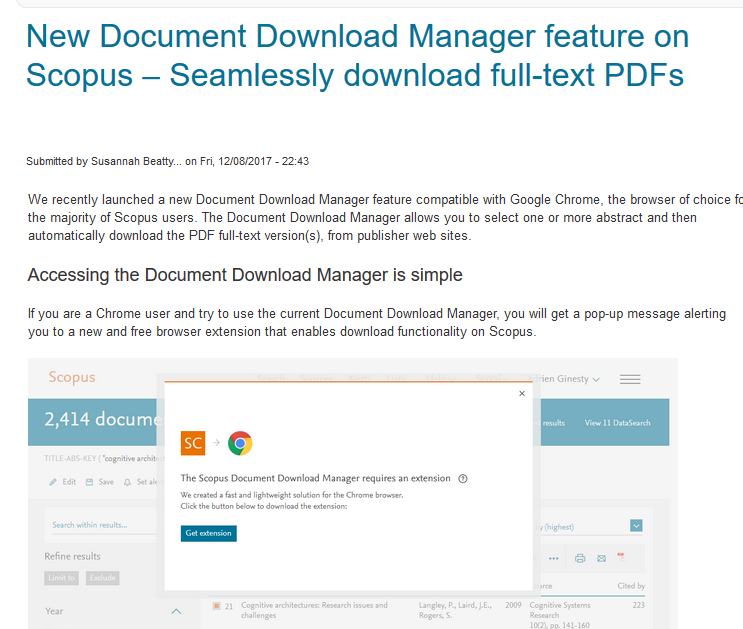Click View 11 DataSearch link
This screenshot has width=743, height=629.
point(617,423)
